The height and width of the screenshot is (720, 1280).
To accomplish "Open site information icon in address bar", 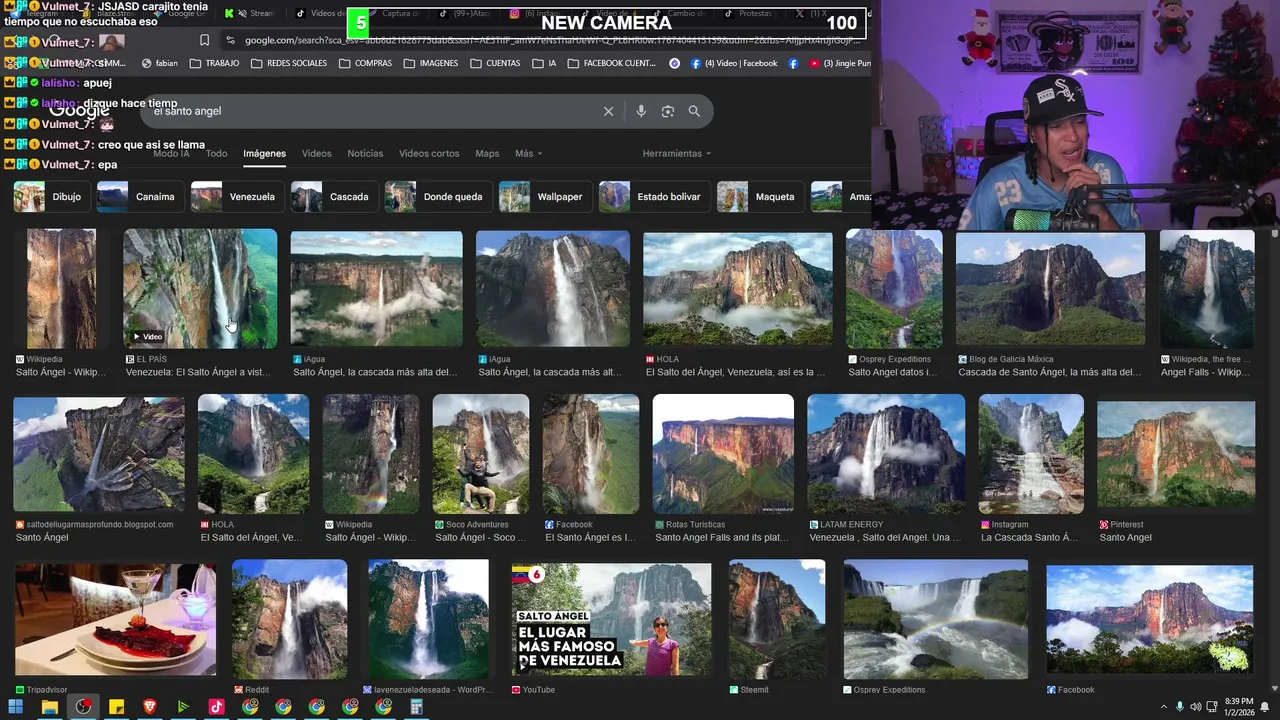I will pyautogui.click(x=231, y=40).
